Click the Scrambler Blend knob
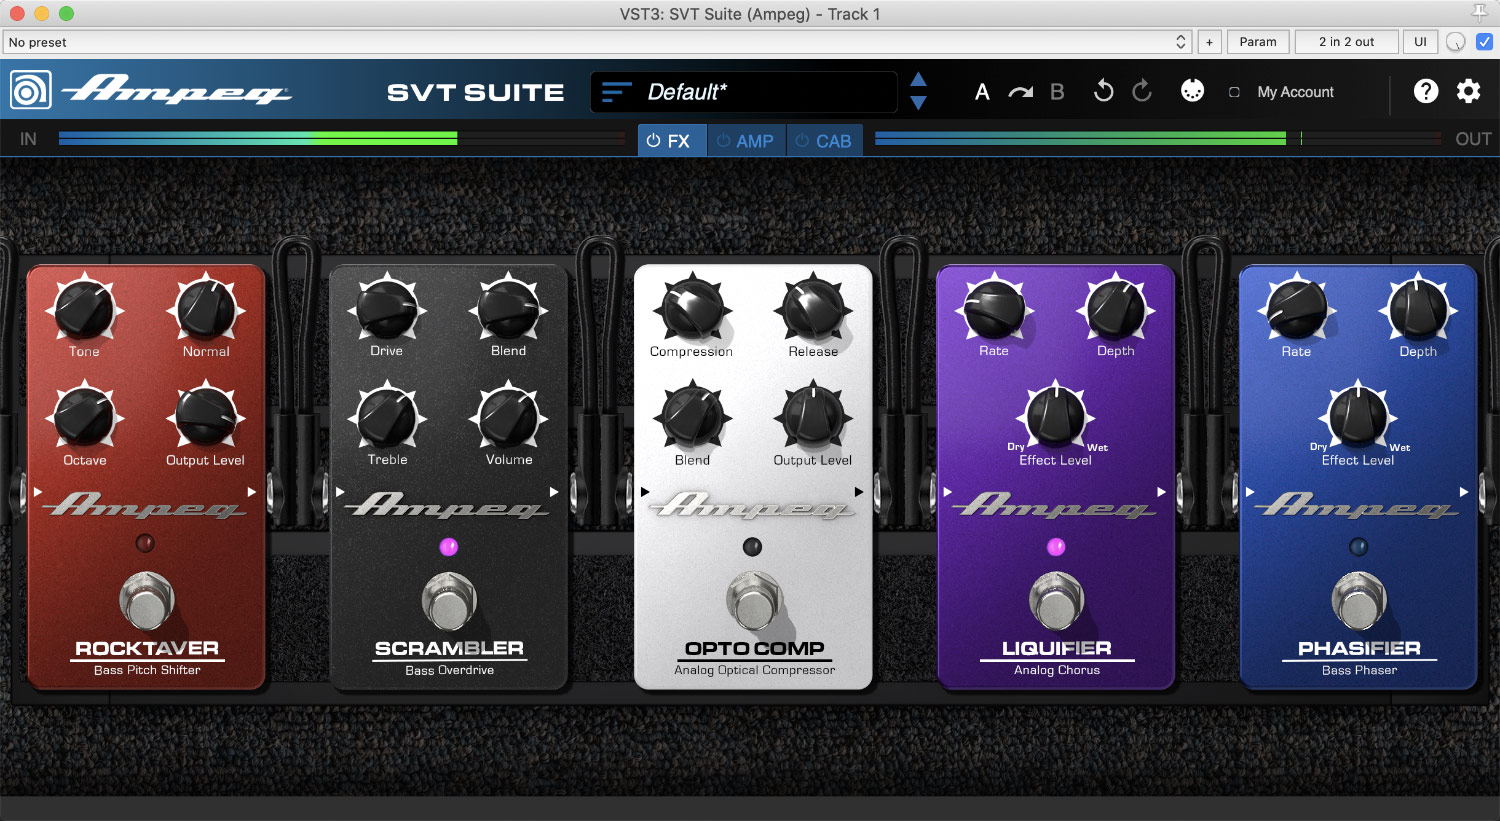 508,309
